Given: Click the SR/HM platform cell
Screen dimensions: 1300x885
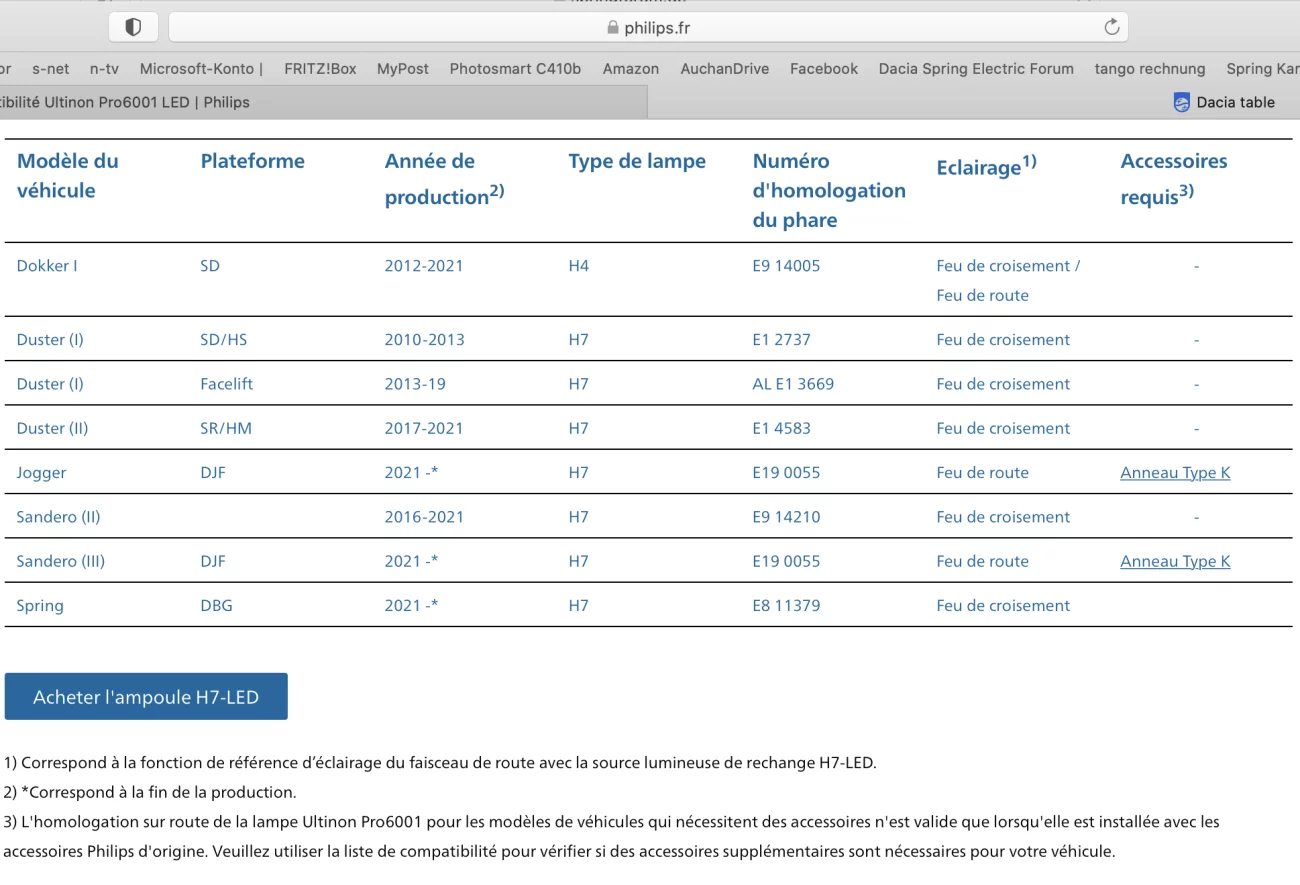Looking at the screenshot, I should coord(226,428).
